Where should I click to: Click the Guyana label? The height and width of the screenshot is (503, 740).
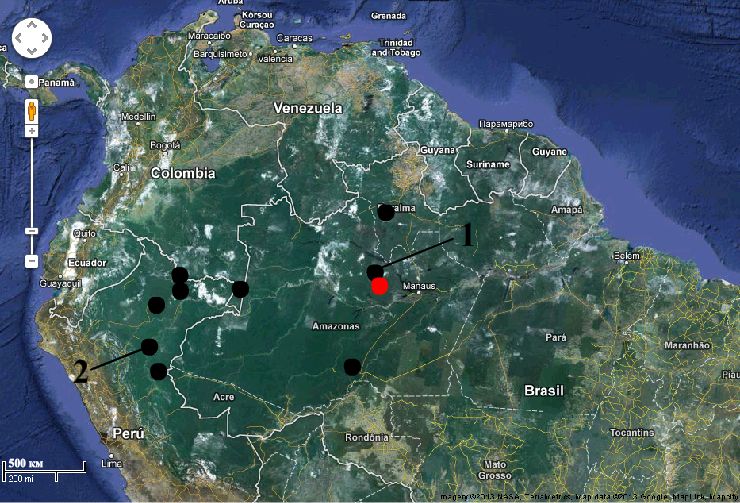[437, 150]
